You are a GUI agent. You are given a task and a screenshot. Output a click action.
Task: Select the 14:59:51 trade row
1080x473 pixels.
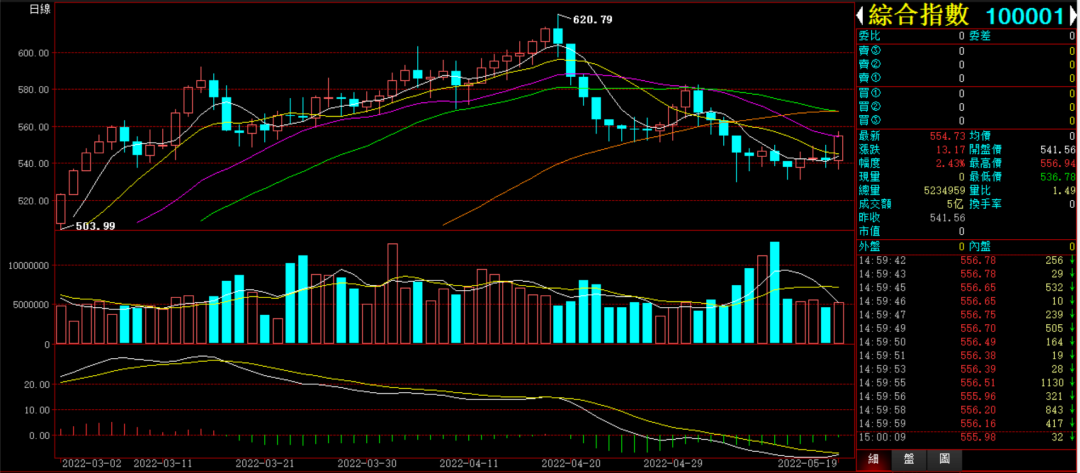(x=966, y=355)
